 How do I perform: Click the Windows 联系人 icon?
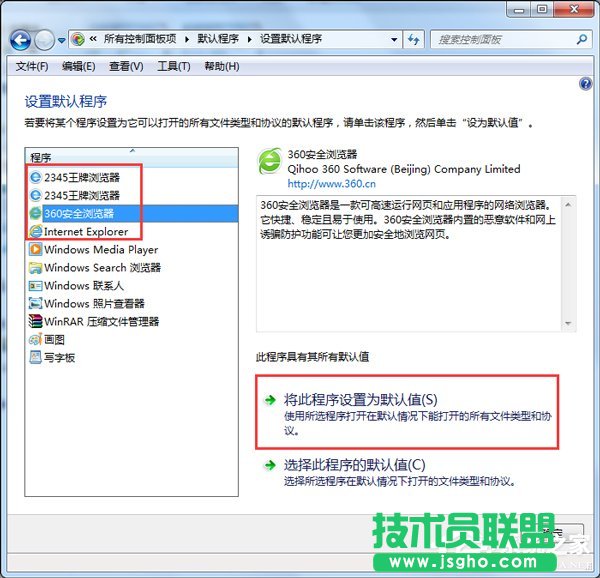pos(36,286)
